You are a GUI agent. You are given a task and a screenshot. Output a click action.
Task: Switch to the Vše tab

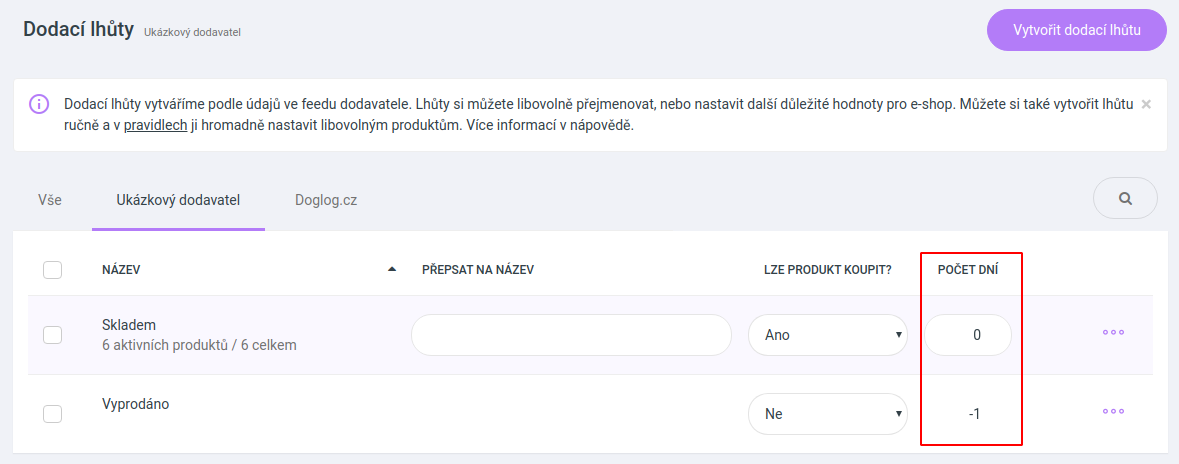50,201
